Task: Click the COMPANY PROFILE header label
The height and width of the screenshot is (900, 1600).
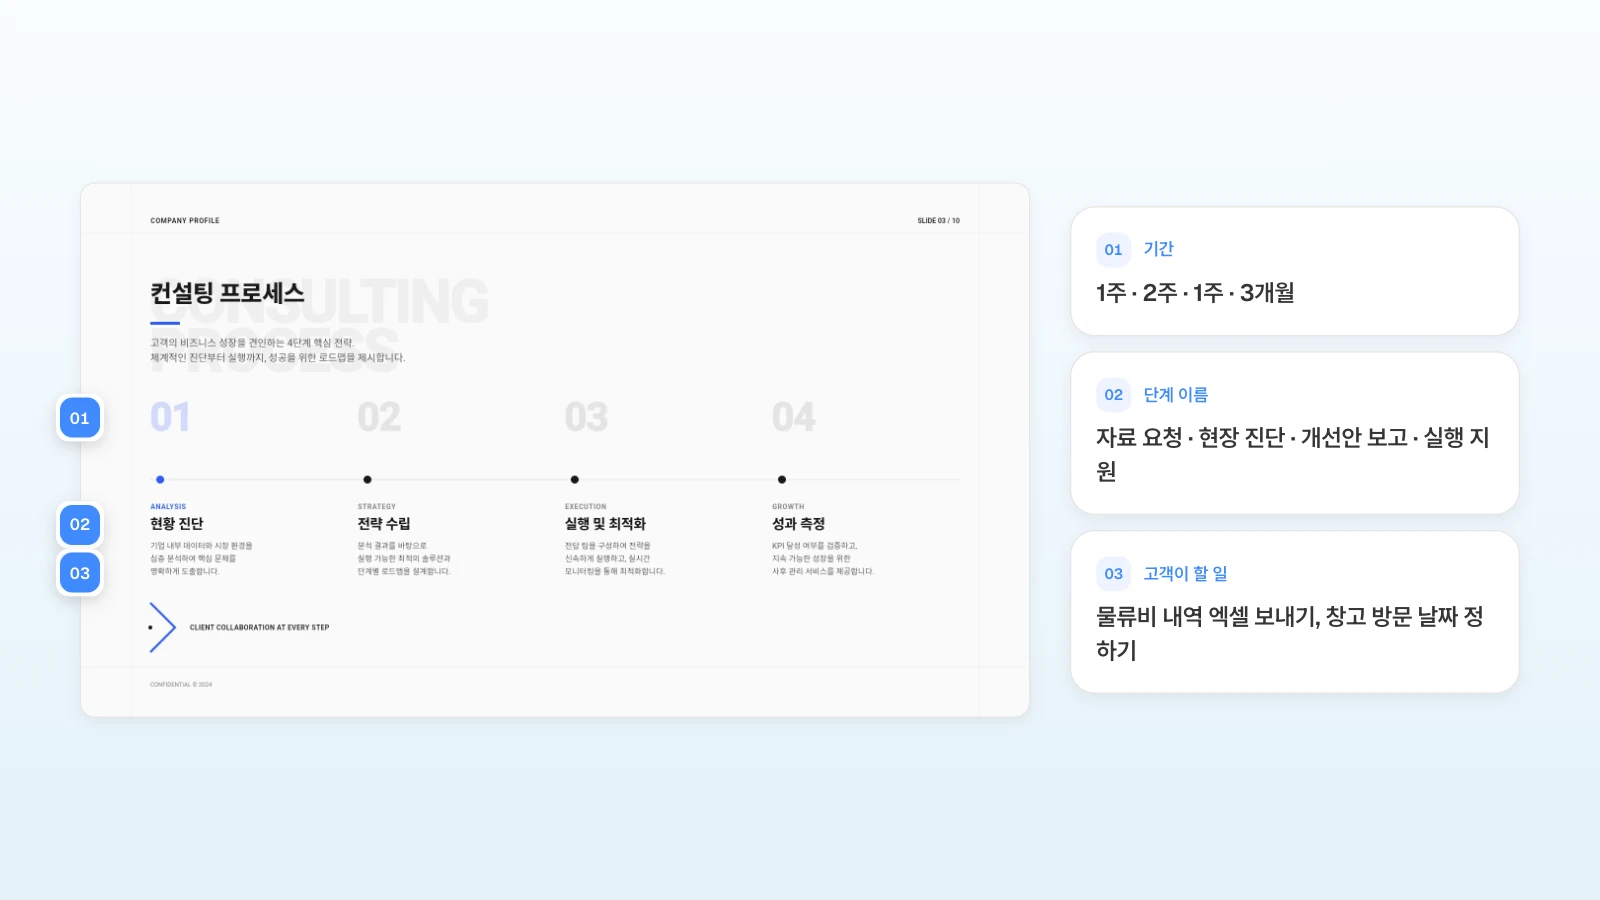Action: pyautogui.click(x=185, y=221)
